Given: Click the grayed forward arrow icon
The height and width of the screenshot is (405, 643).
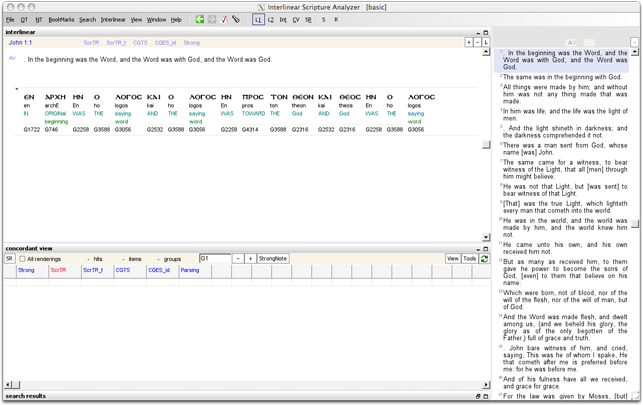Looking at the screenshot, I should coord(212,19).
